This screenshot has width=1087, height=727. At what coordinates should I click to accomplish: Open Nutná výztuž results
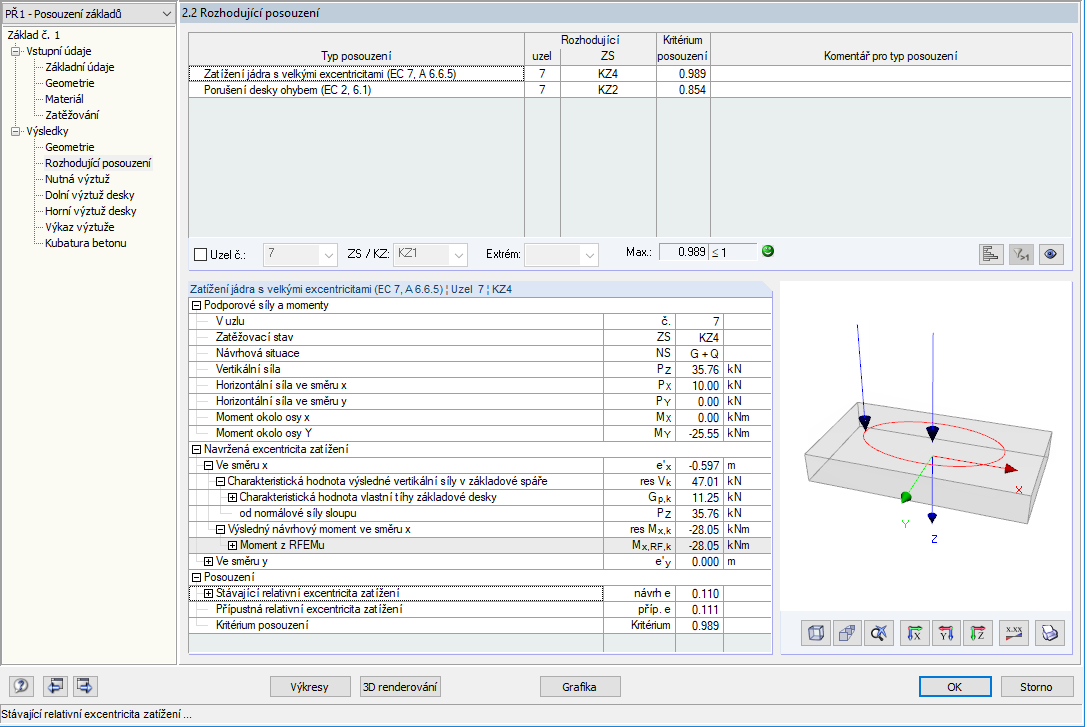77,179
